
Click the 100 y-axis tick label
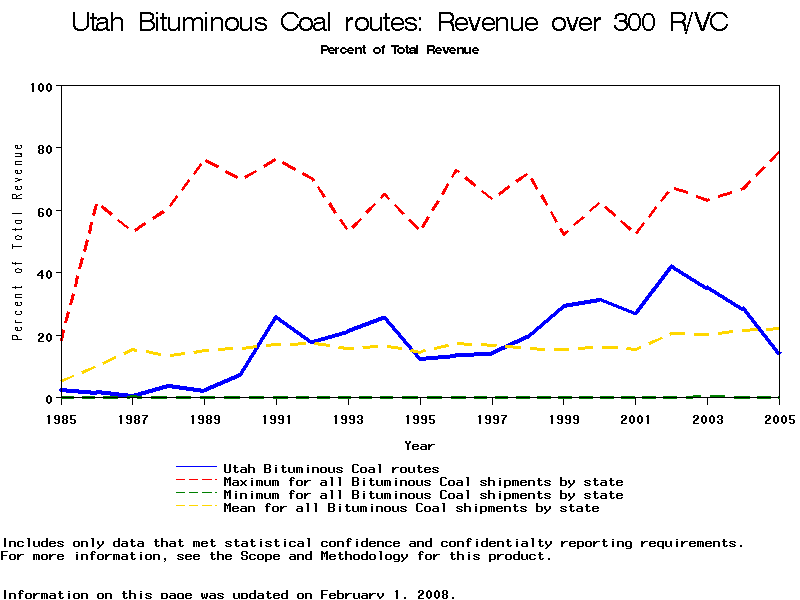[x=41, y=87]
